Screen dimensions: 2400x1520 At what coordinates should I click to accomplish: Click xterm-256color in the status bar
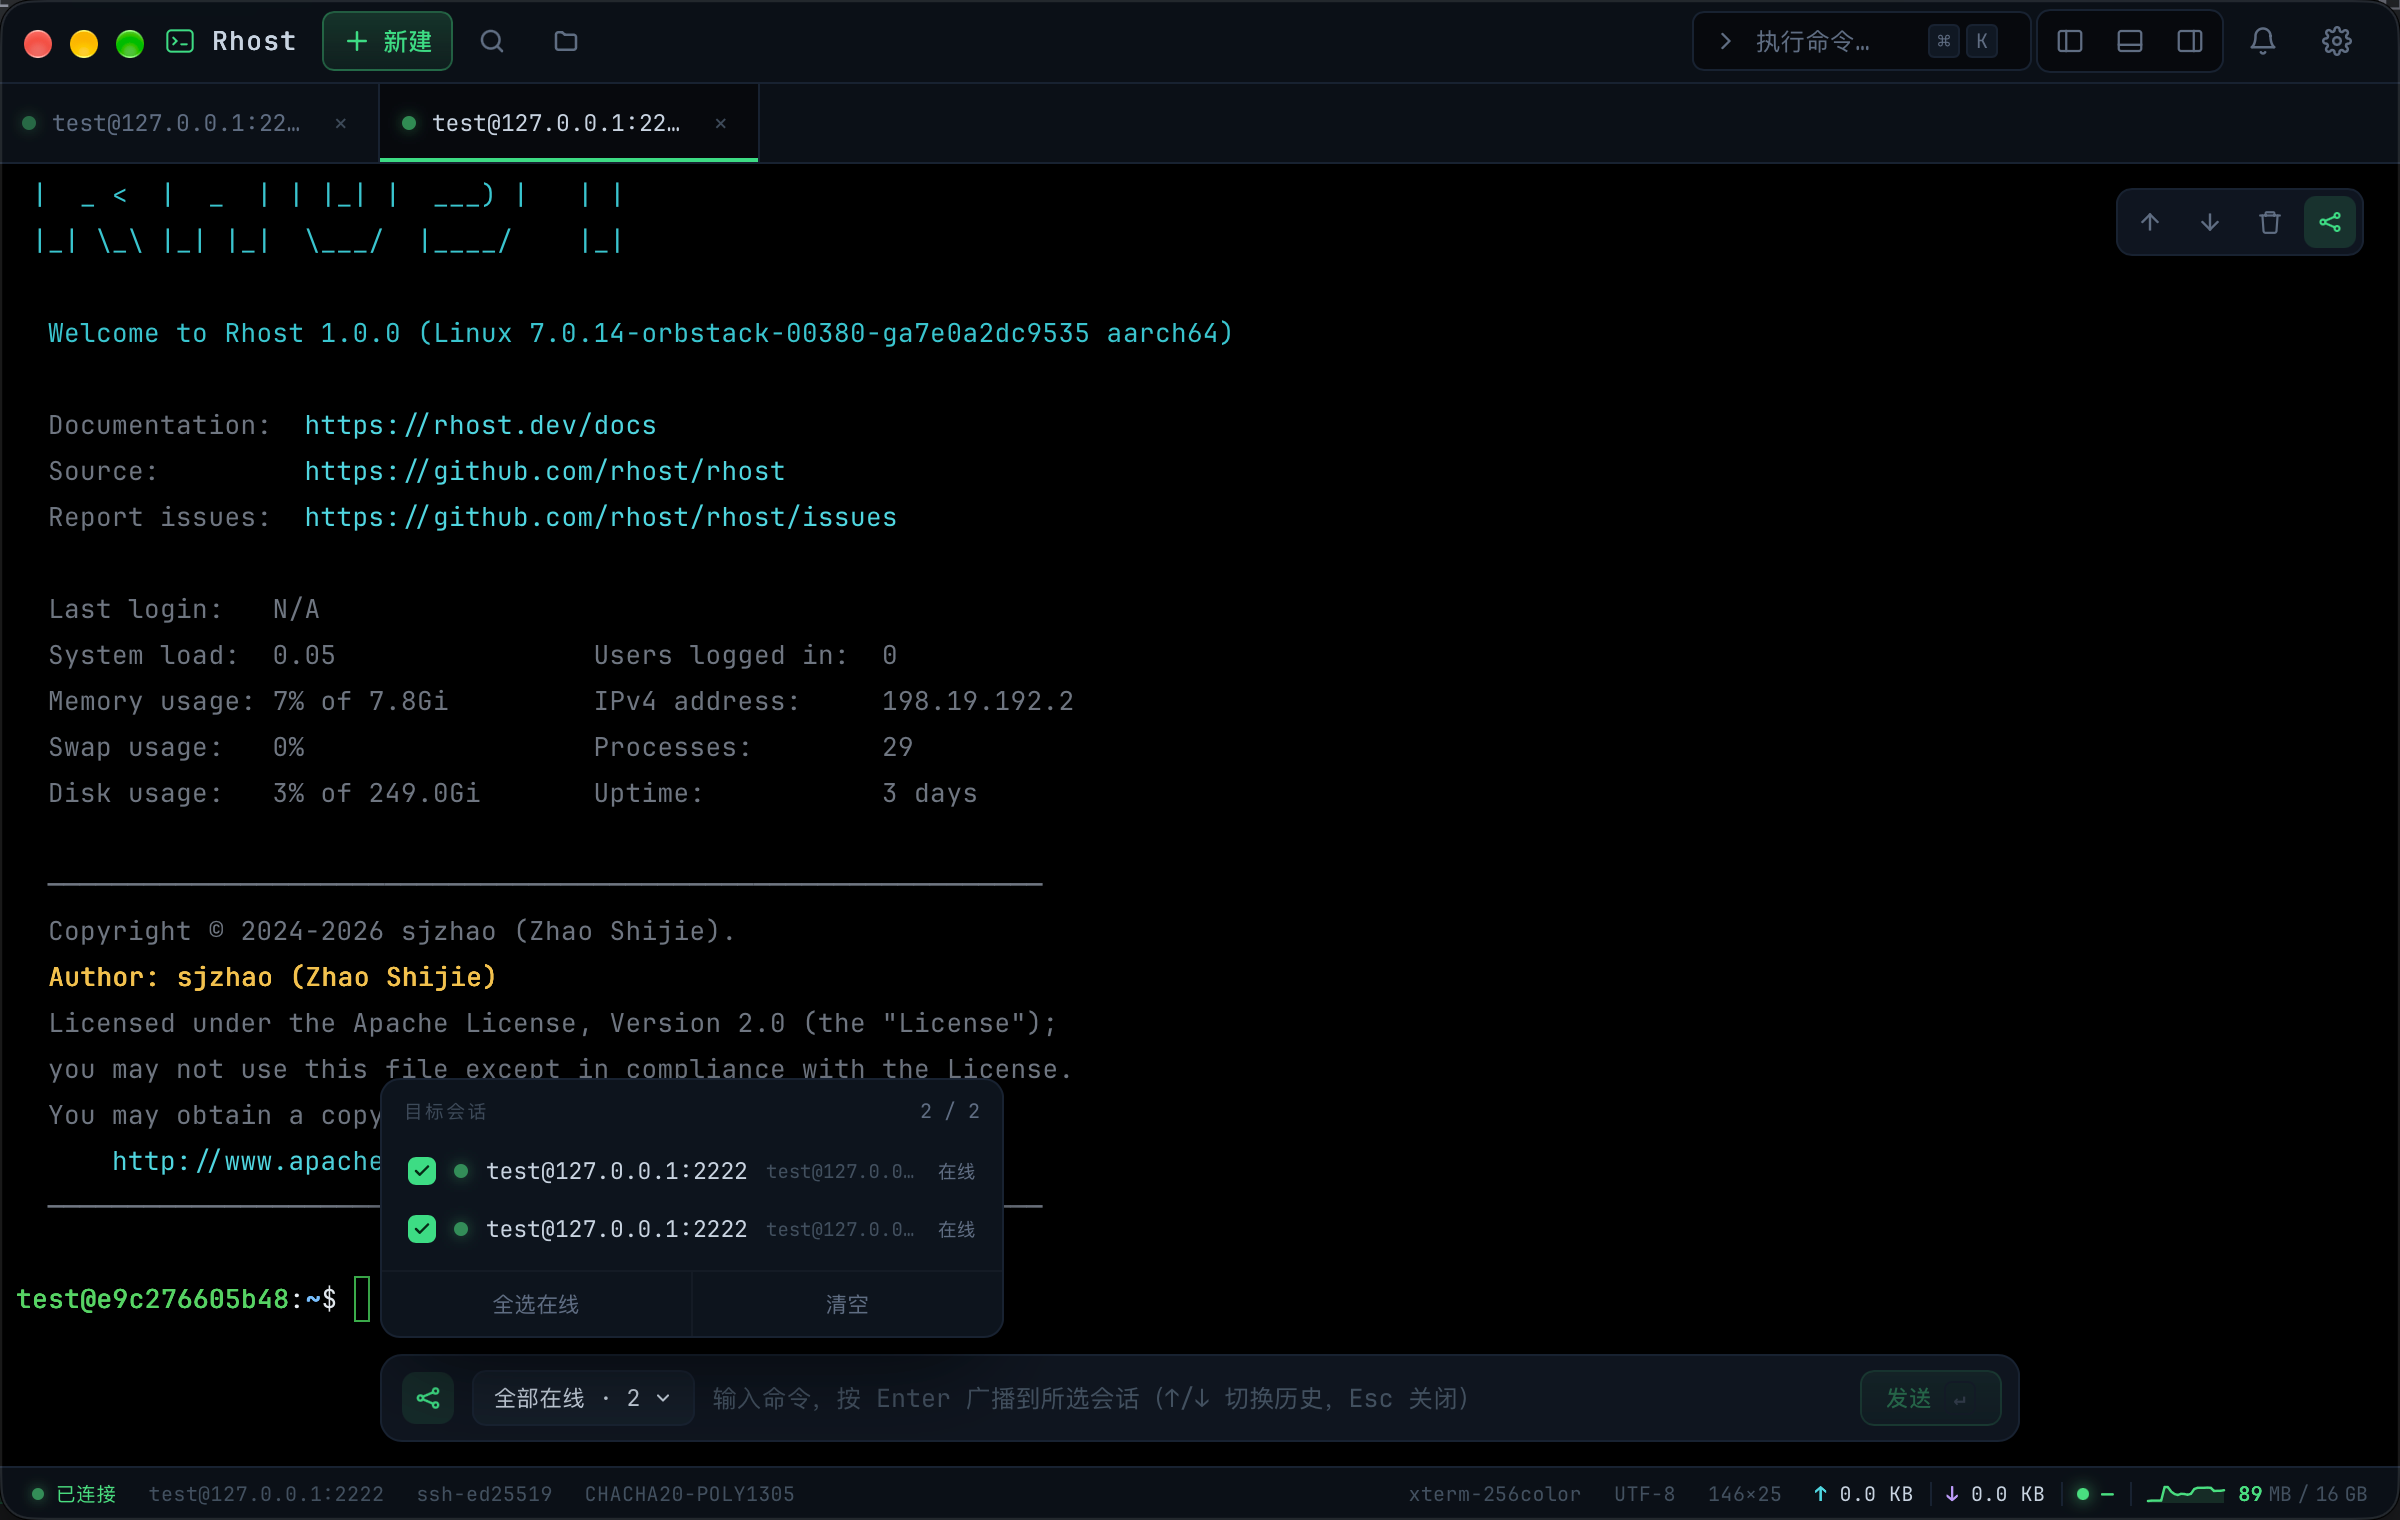(1495, 1494)
